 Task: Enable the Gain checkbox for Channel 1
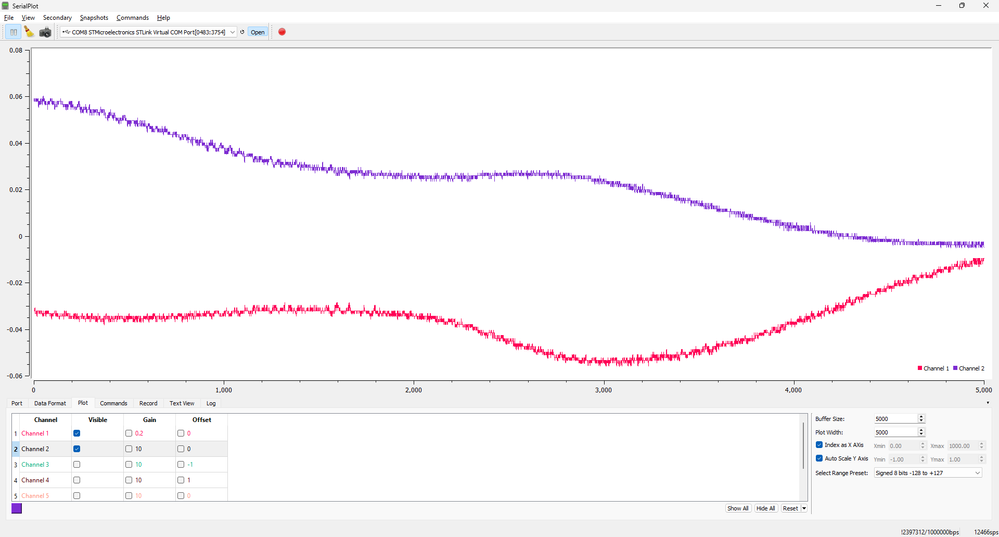[x=129, y=433]
